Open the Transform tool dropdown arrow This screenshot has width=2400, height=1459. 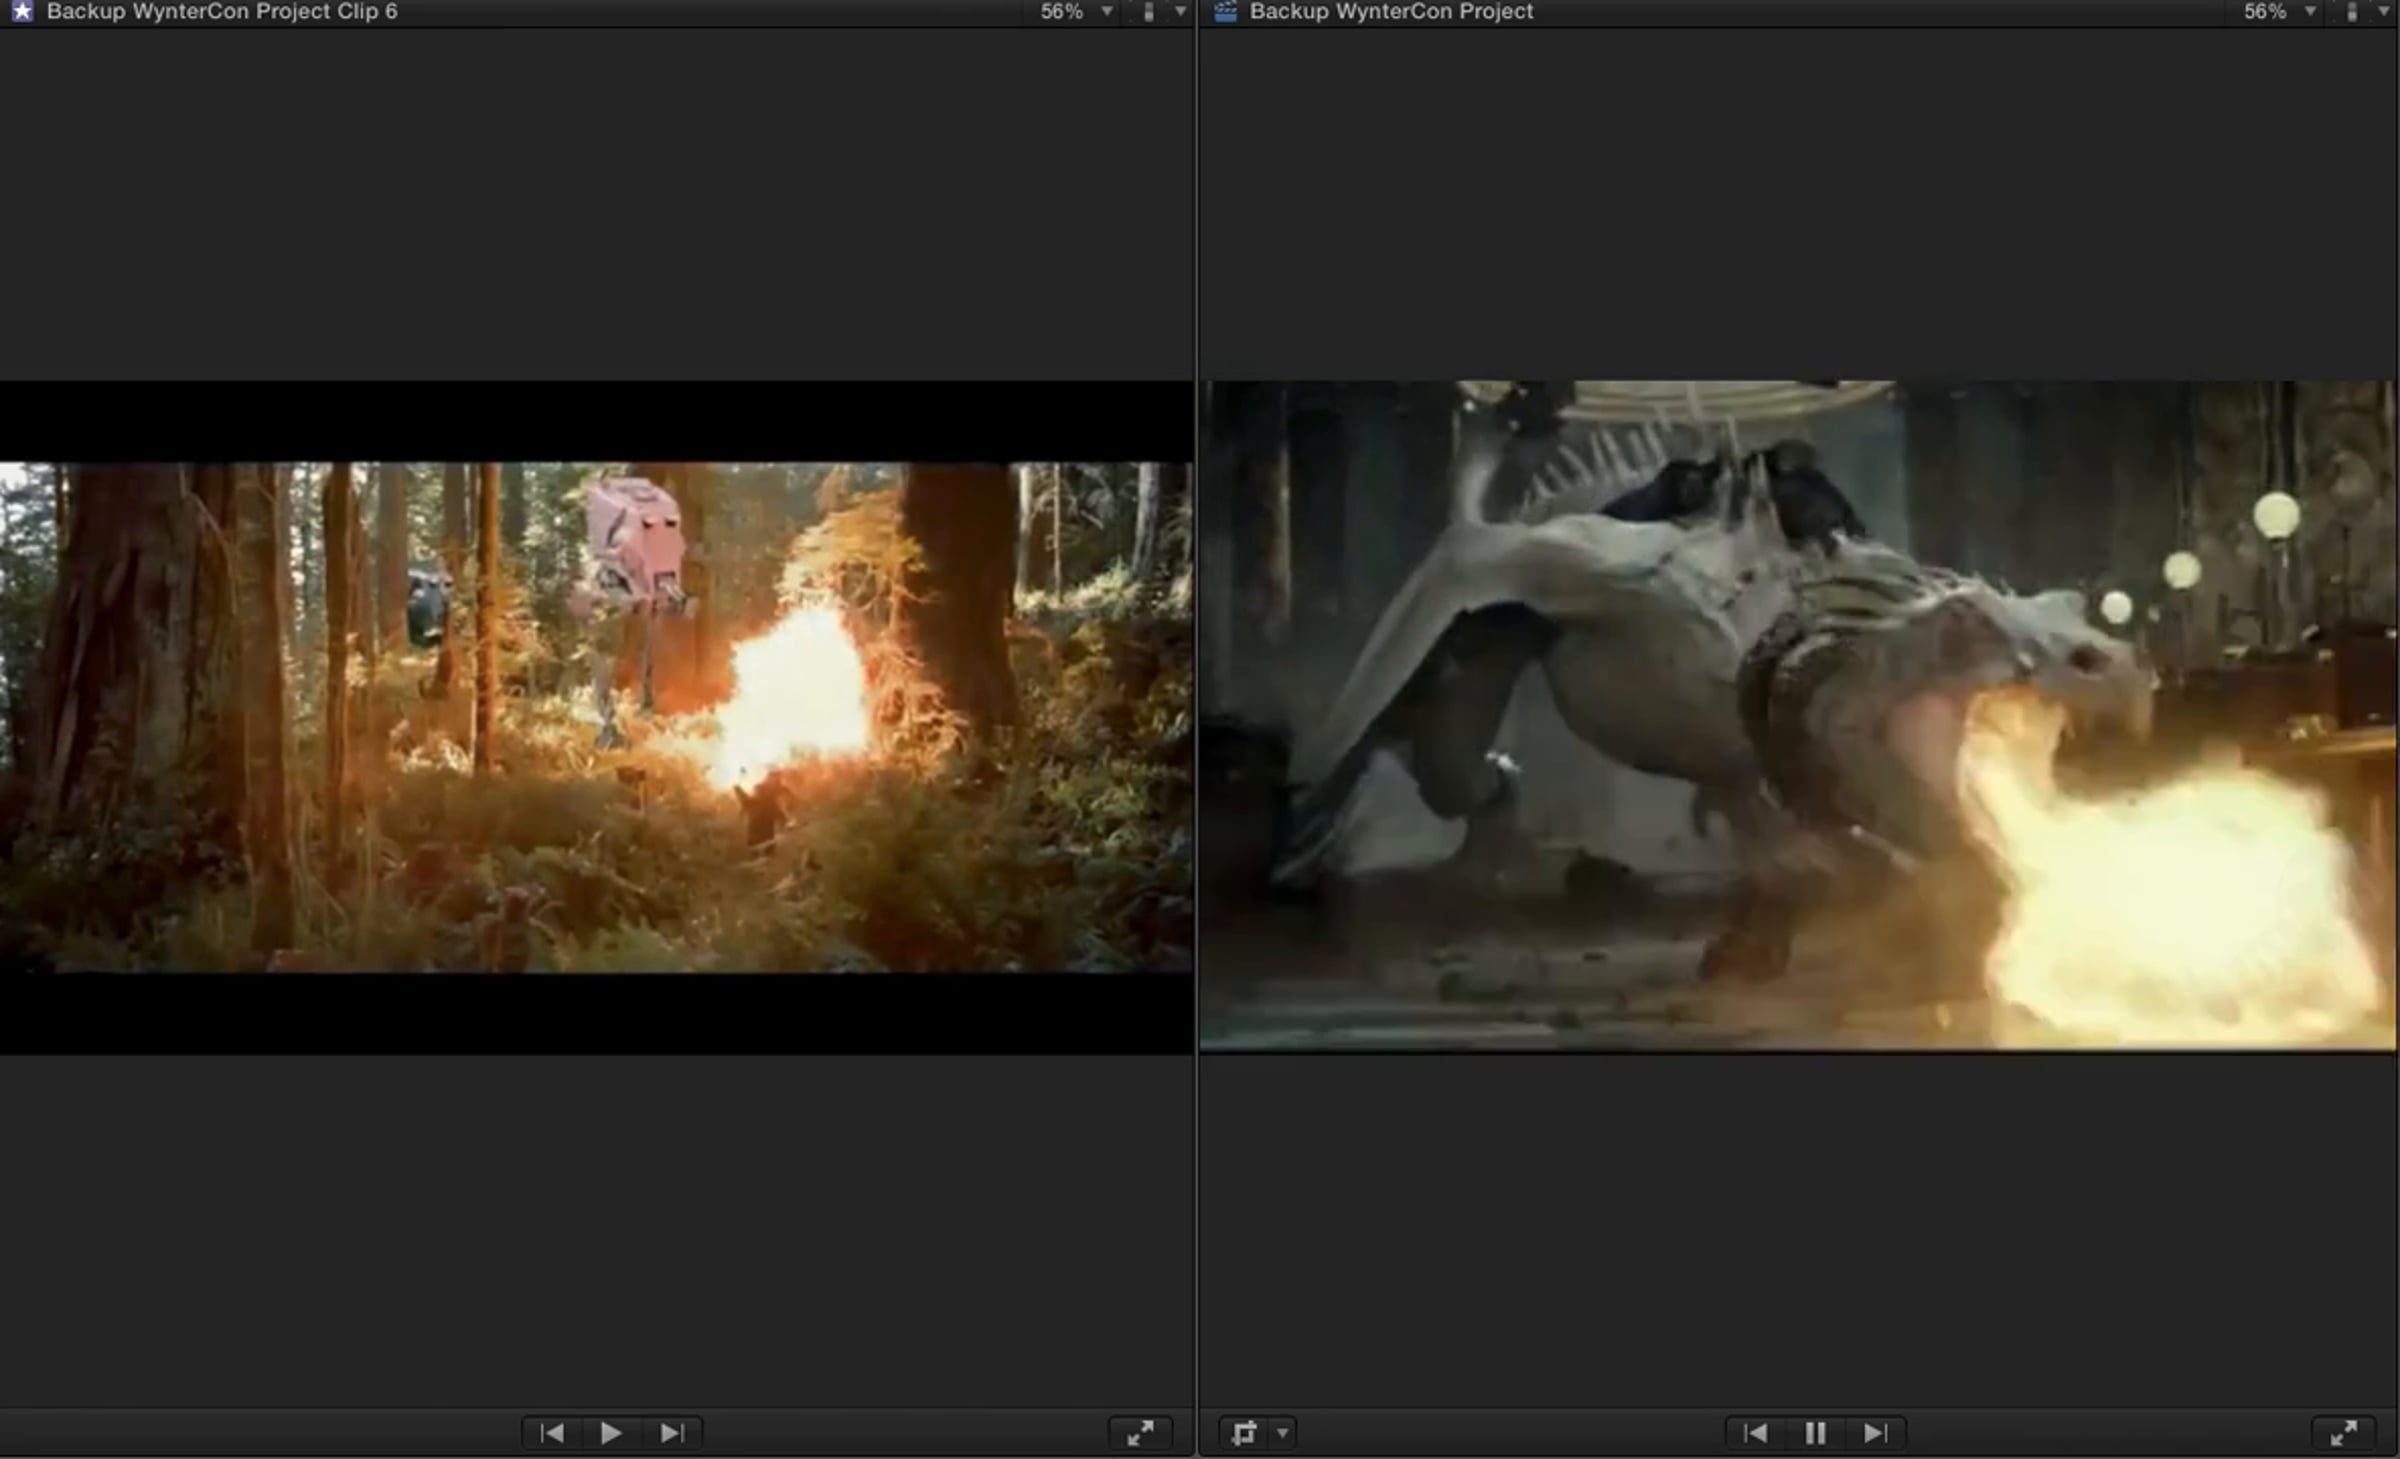(1282, 1433)
